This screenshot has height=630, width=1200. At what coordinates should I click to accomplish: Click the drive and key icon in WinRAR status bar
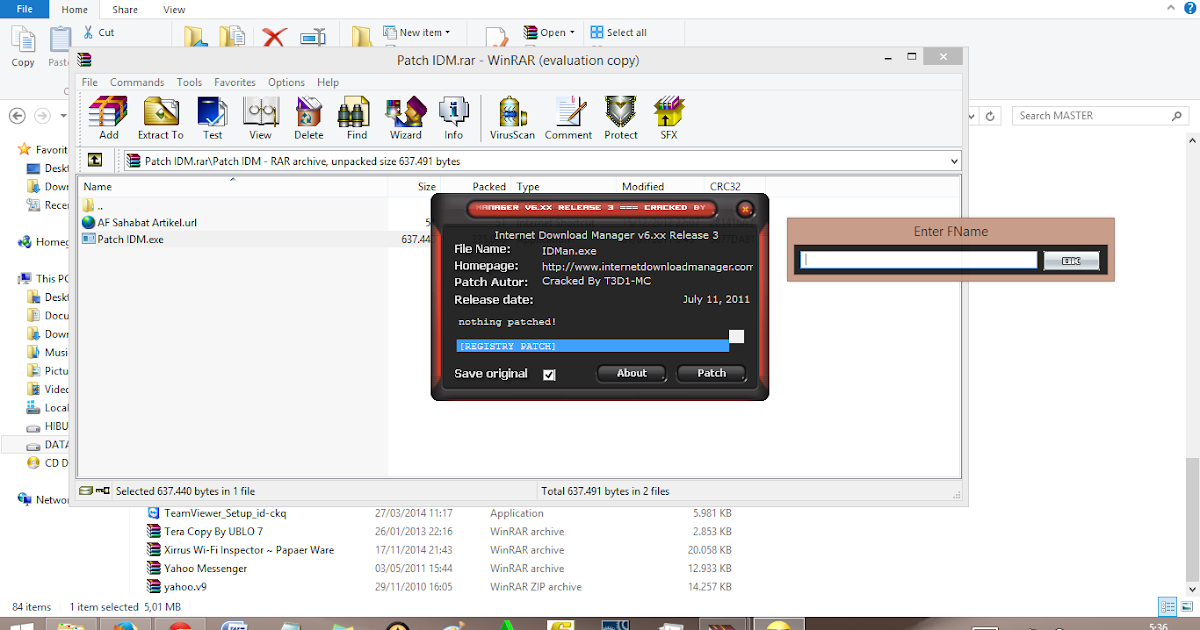tap(95, 491)
